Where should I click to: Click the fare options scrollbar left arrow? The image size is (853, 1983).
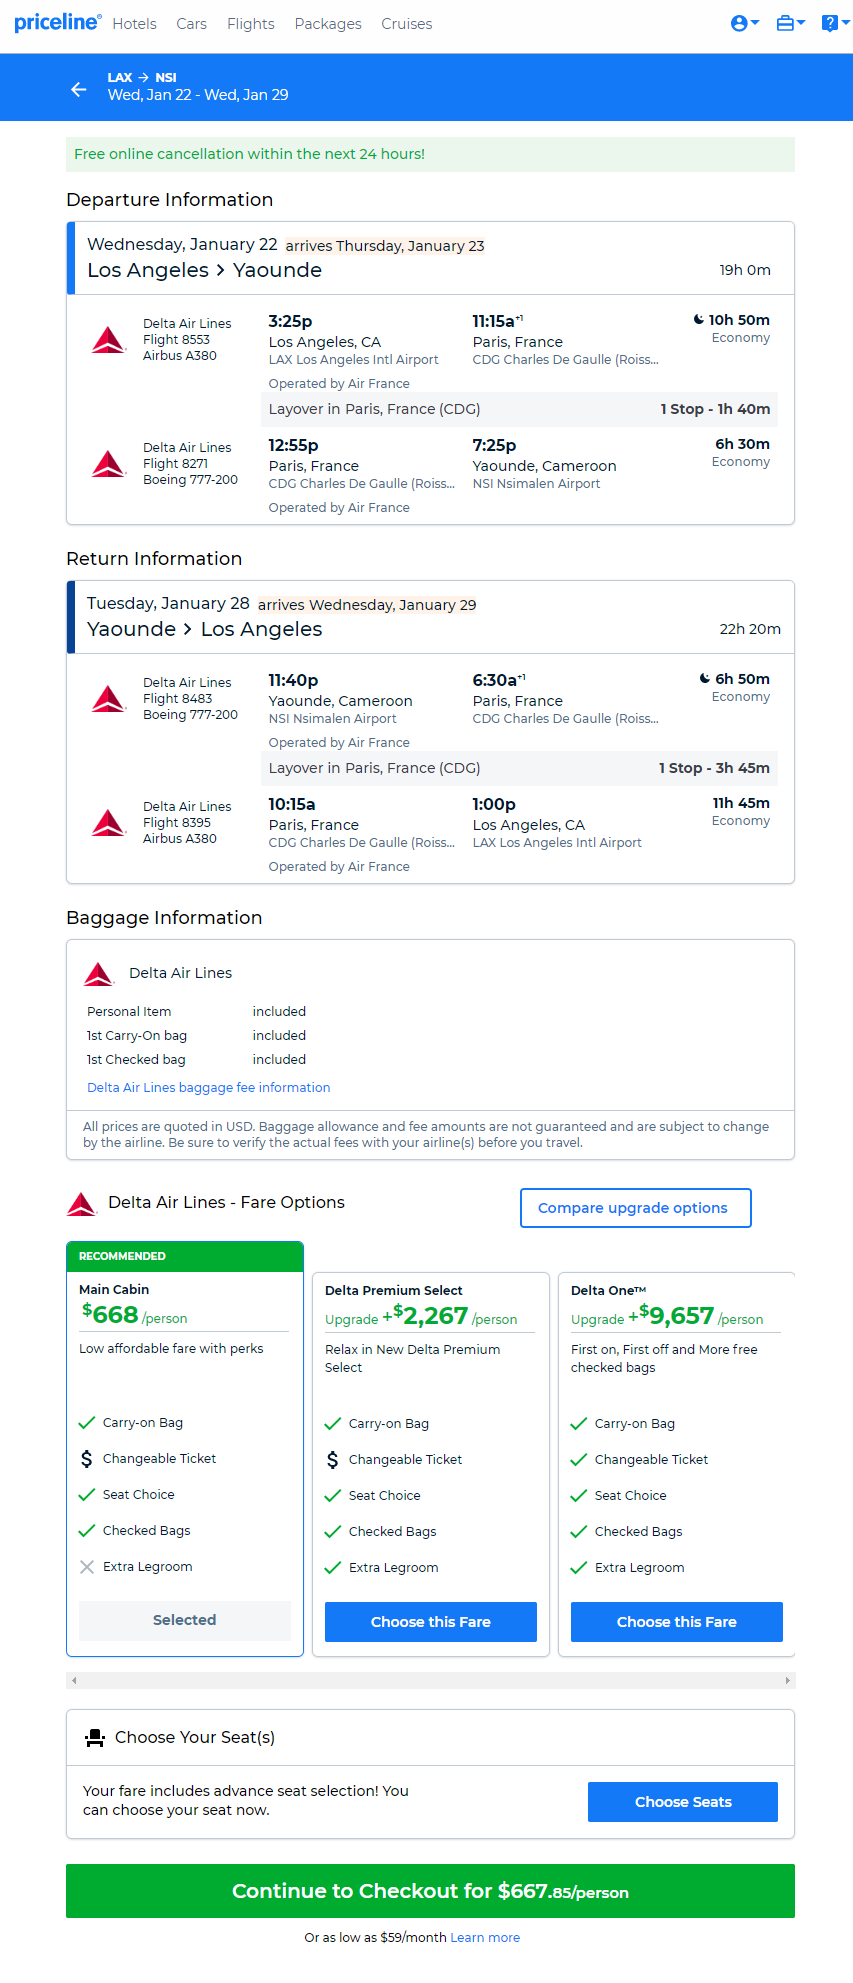click(74, 1680)
